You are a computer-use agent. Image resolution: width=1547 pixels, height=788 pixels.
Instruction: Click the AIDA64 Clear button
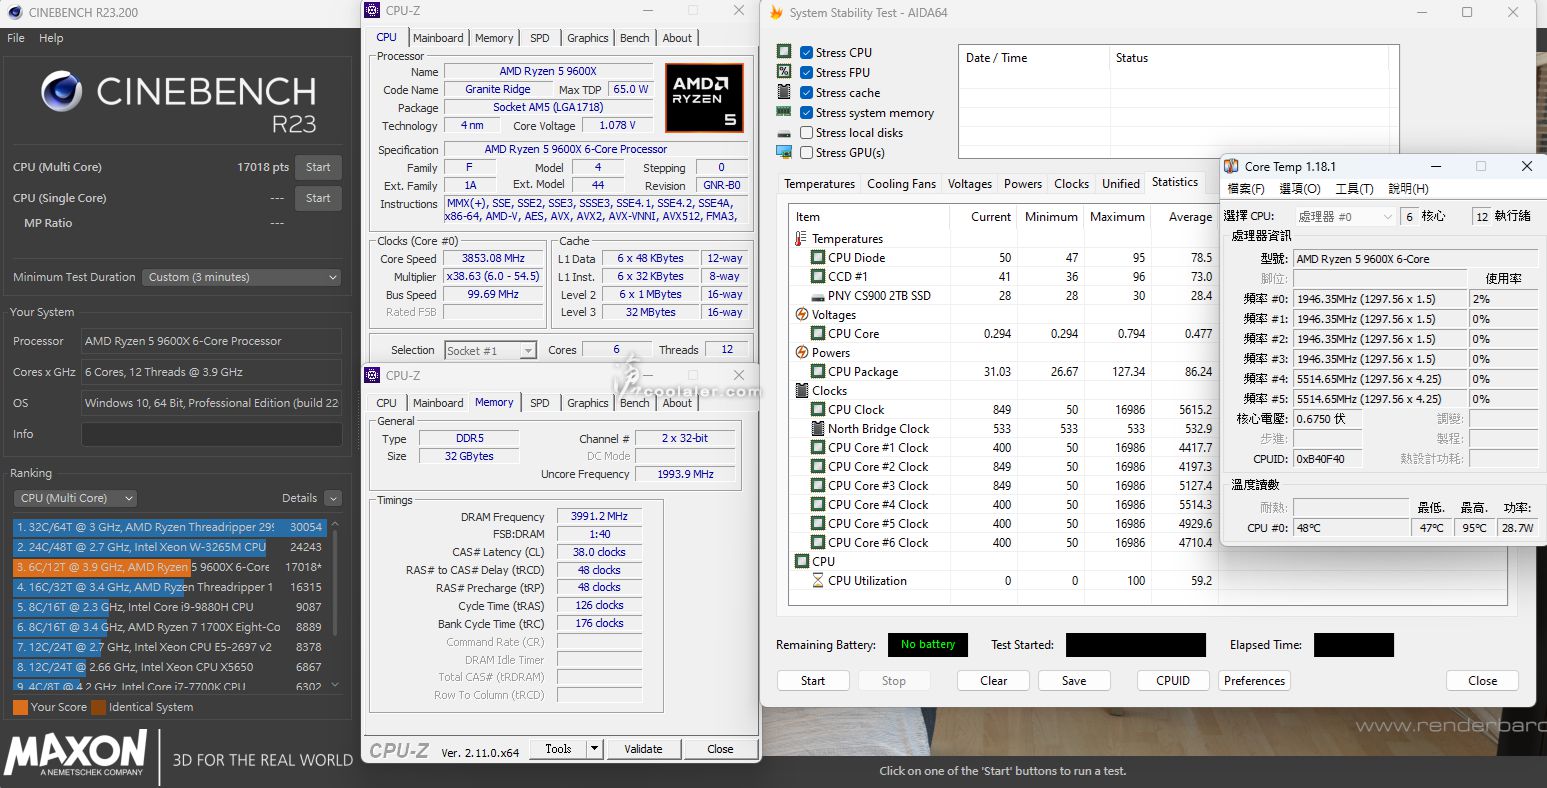coord(993,681)
